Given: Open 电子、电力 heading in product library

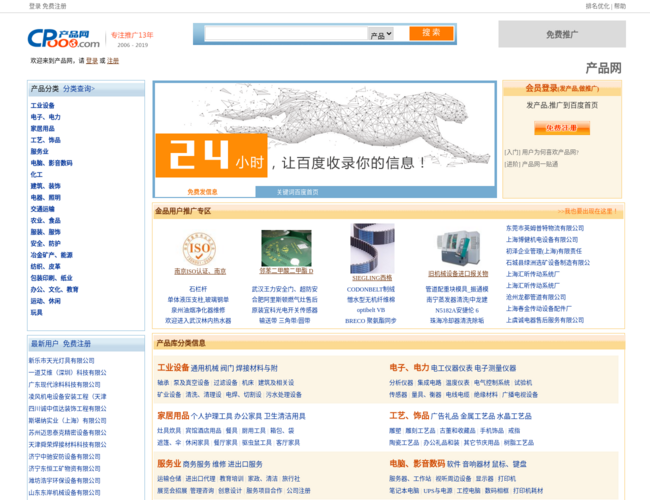Looking at the screenshot, I should tap(409, 368).
